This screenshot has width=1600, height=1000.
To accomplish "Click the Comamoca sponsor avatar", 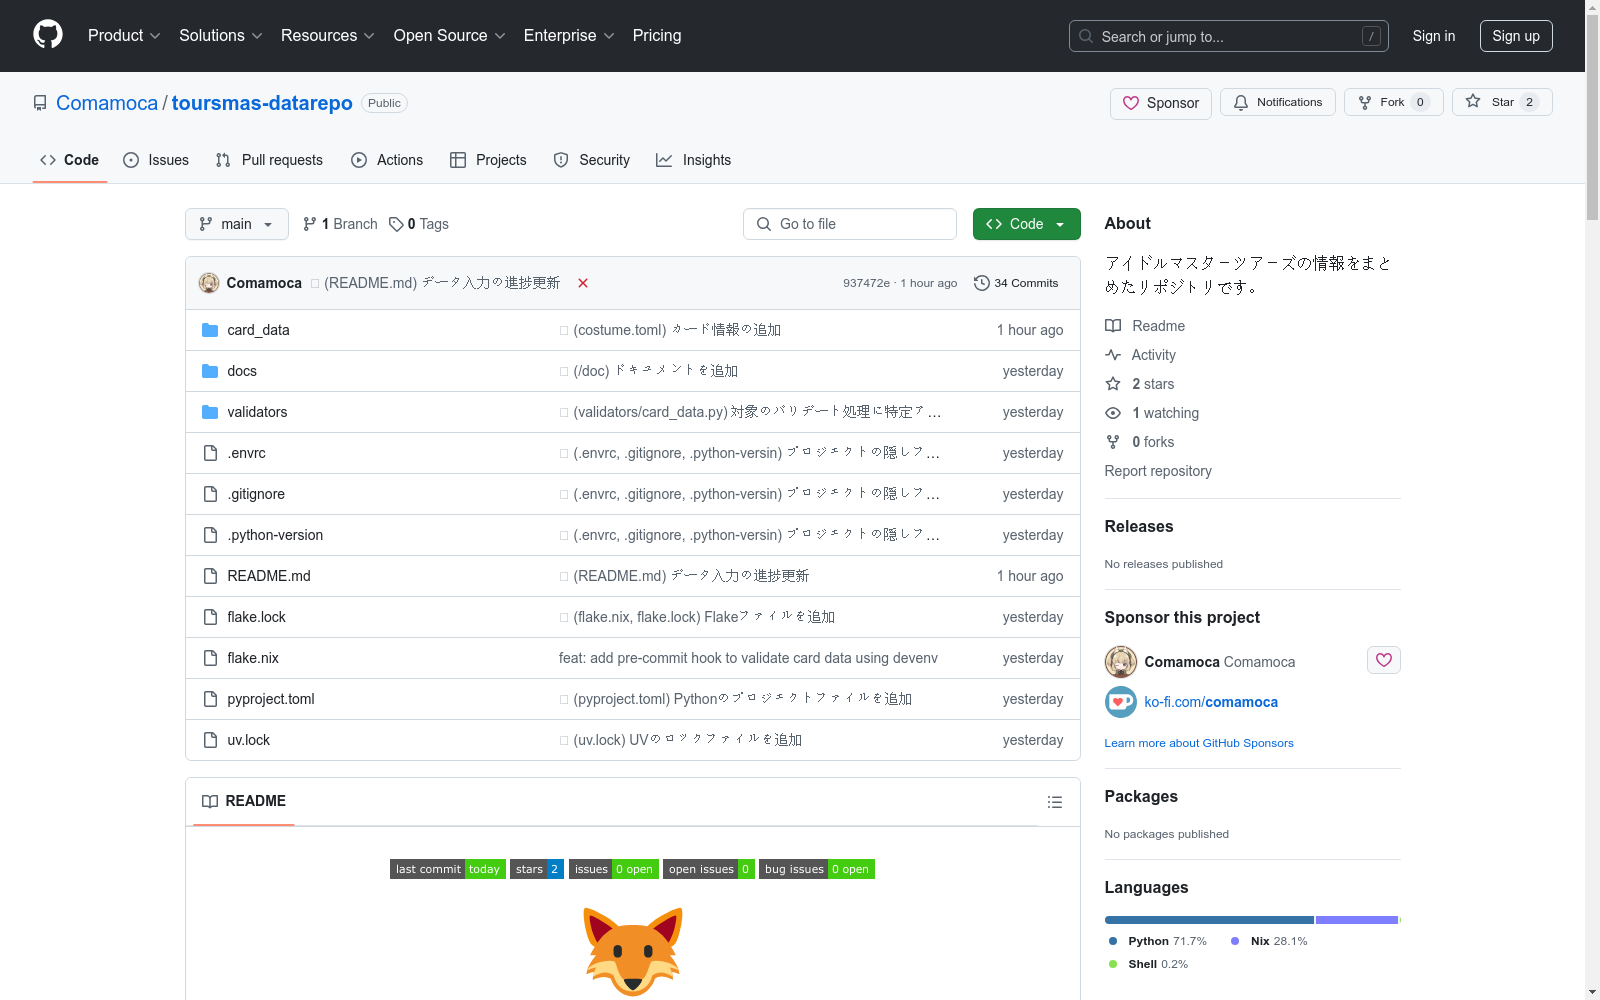I will point(1121,662).
